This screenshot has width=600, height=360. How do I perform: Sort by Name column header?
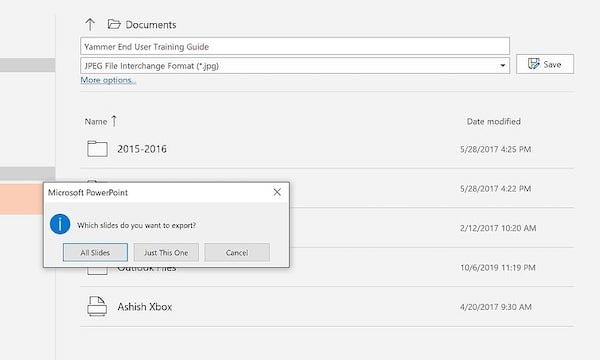pyautogui.click(x=96, y=122)
